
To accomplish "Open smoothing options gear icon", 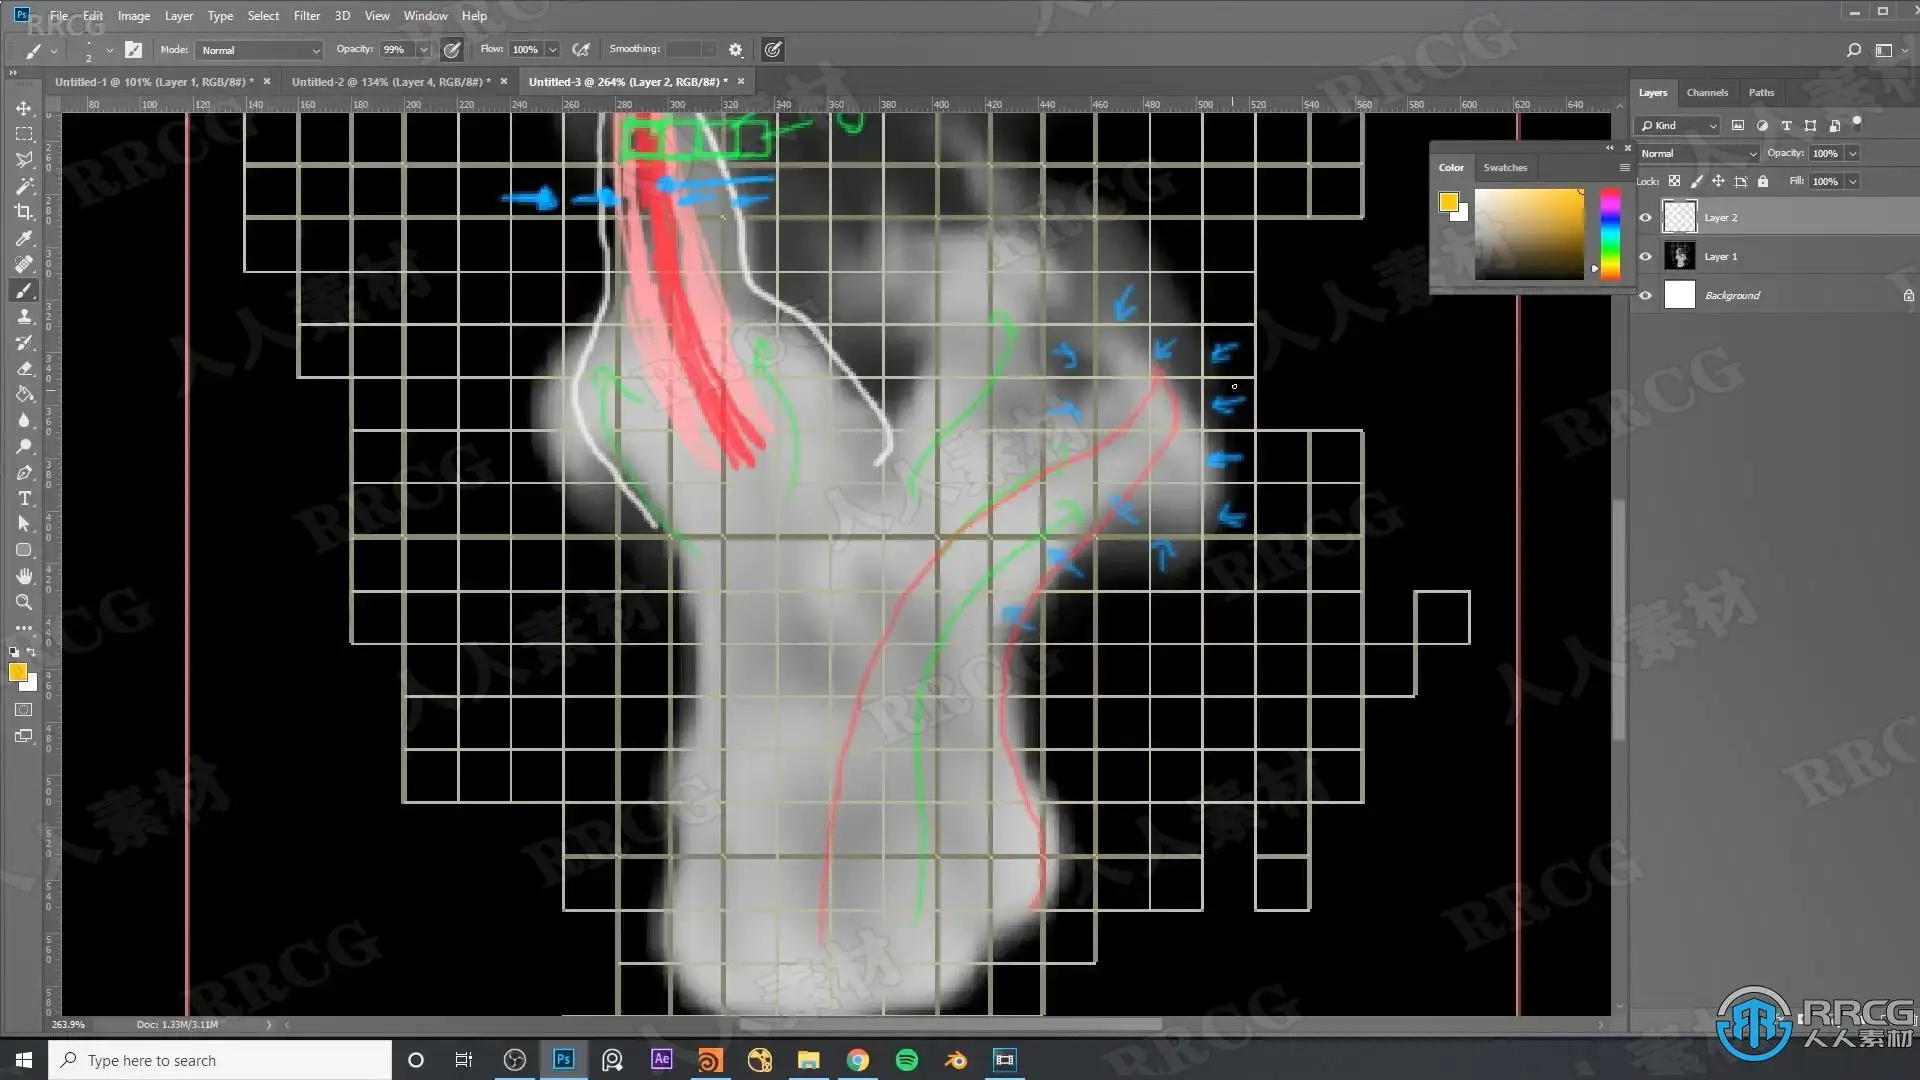I will (736, 50).
